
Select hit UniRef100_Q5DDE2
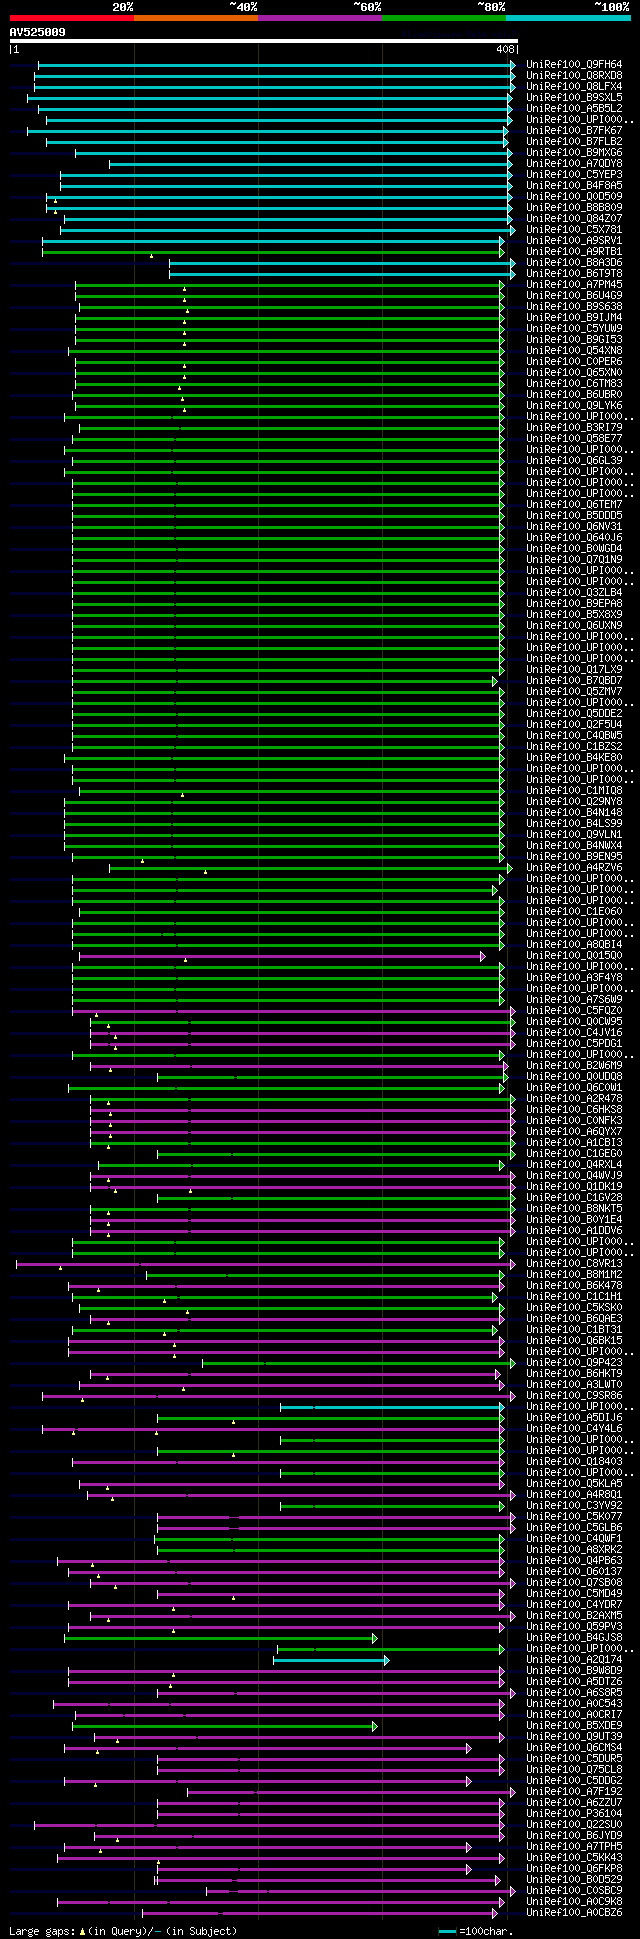tap(574, 714)
